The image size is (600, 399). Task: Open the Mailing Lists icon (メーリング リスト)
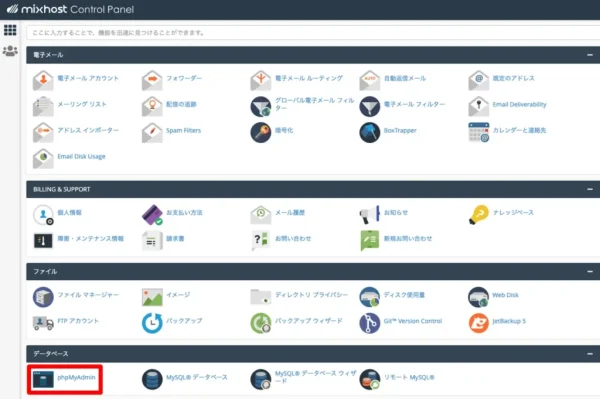click(x=43, y=106)
